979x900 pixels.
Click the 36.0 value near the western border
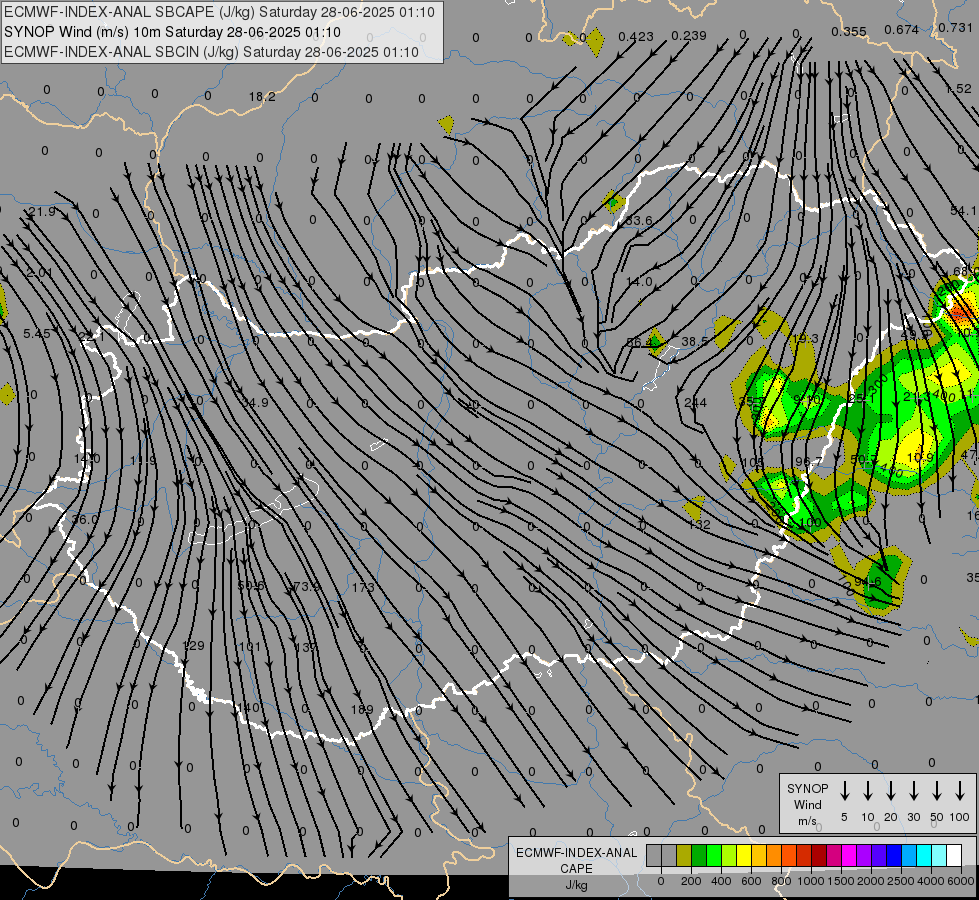pos(84,519)
